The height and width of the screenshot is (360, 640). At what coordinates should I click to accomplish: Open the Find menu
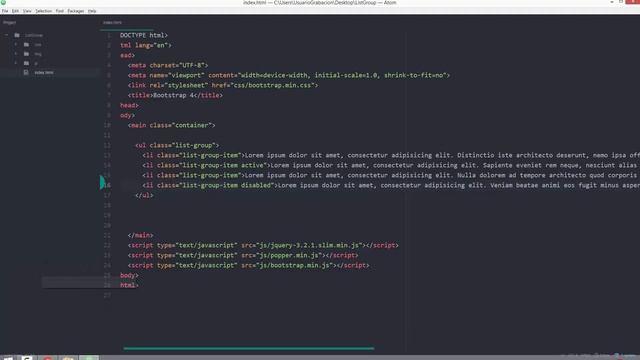click(60, 11)
